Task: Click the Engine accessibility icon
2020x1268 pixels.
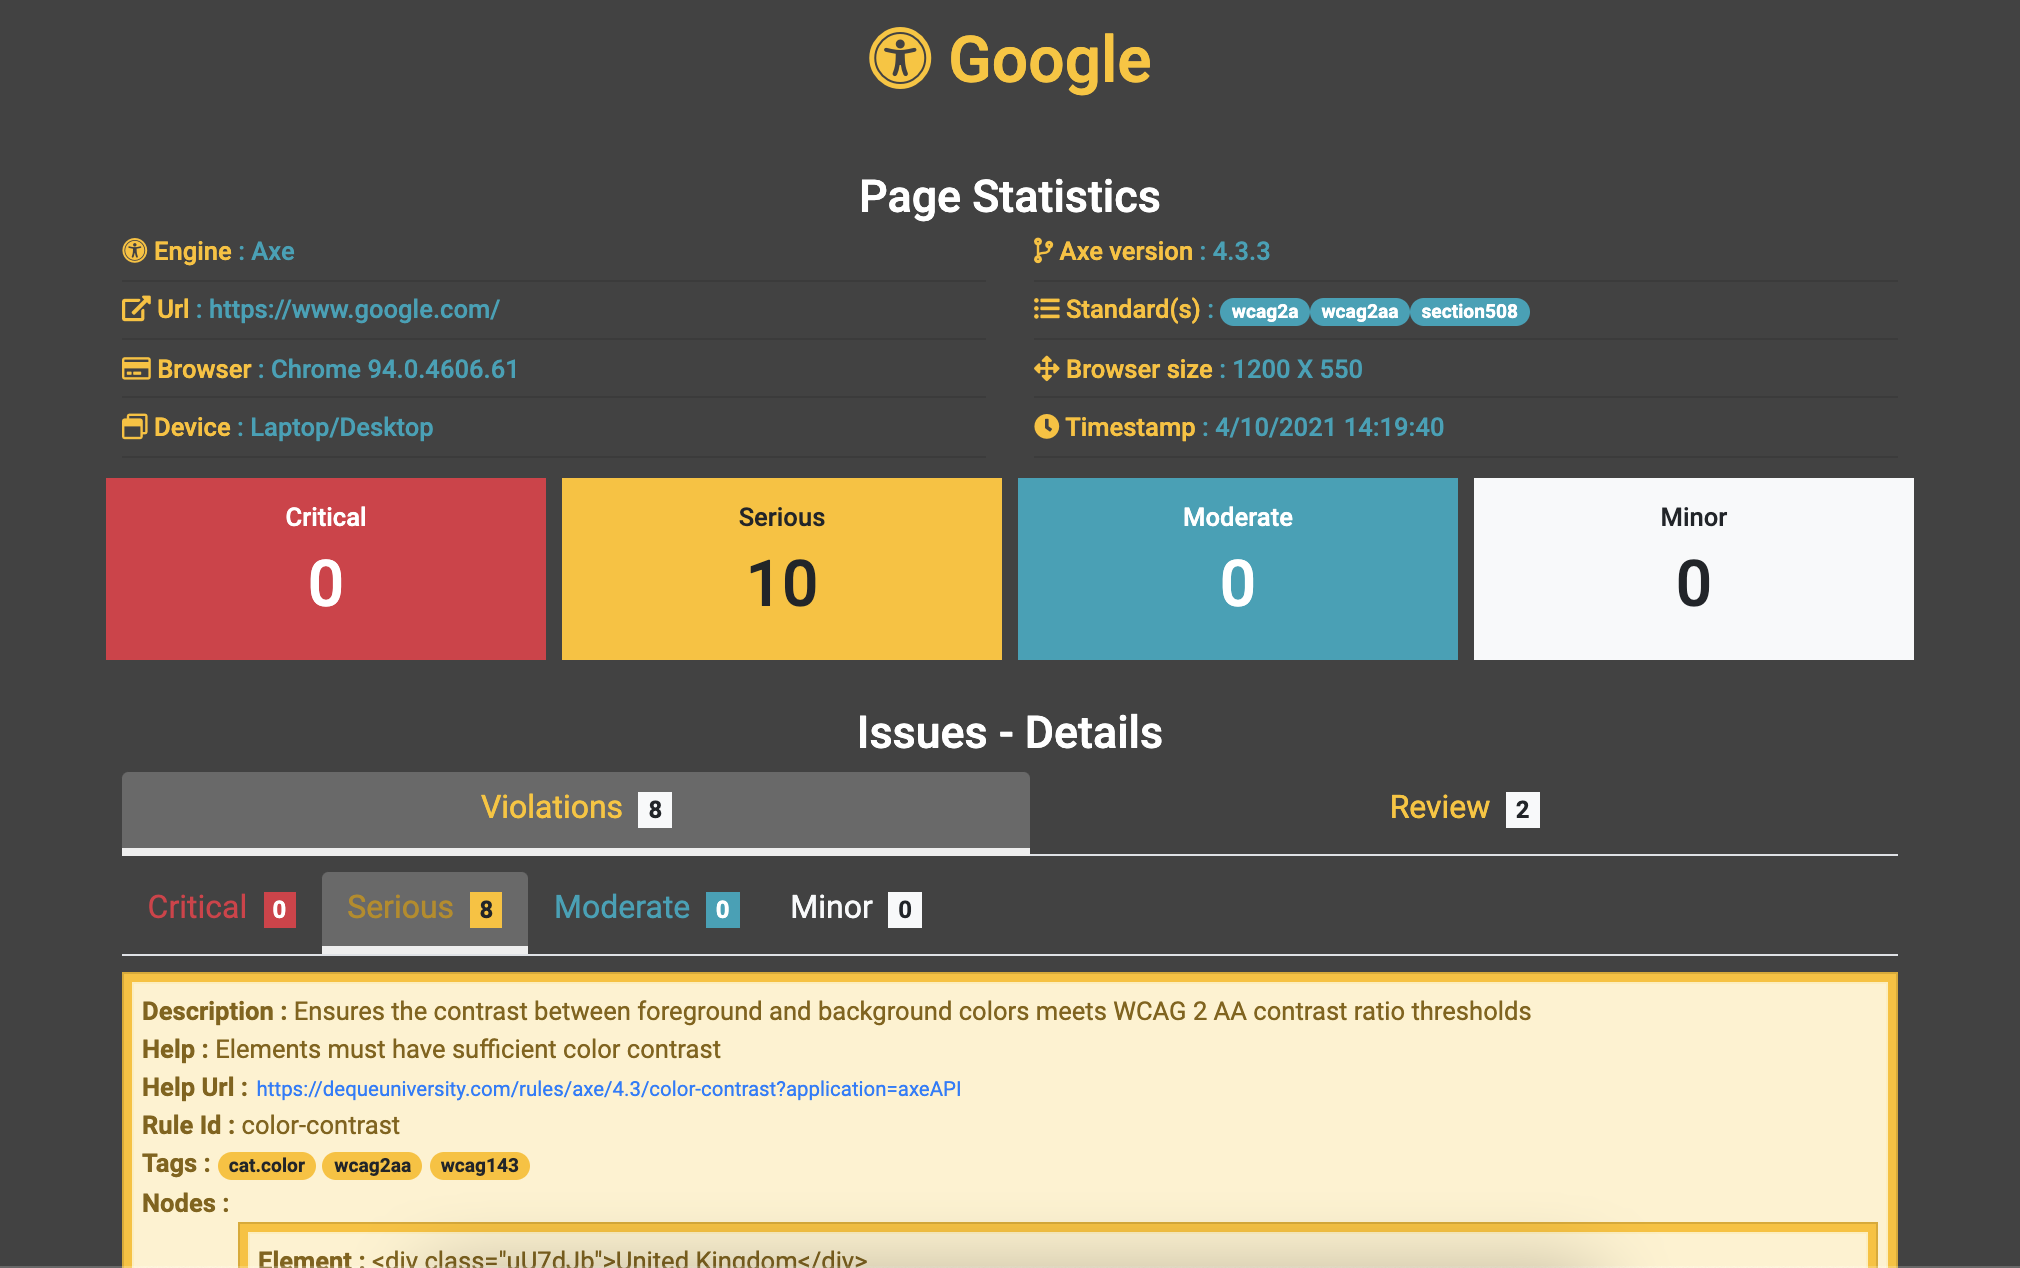Action: click(x=134, y=251)
